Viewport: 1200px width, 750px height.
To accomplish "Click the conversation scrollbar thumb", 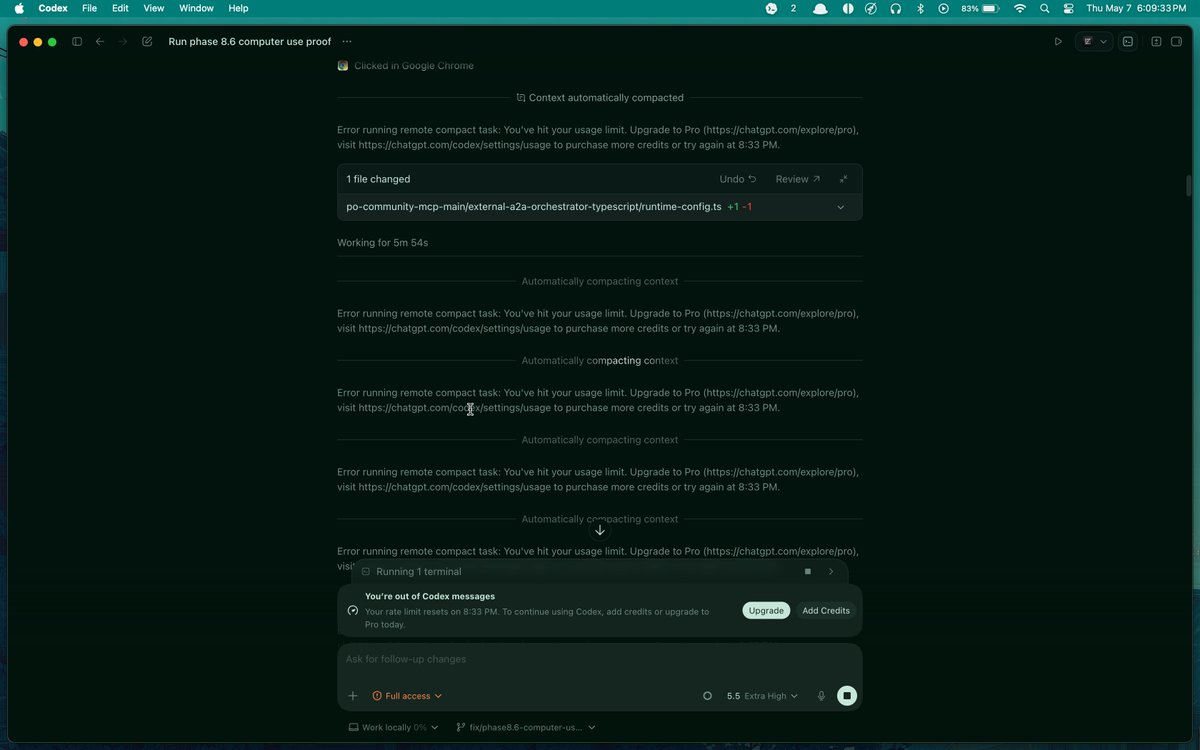I will pyautogui.click(x=1188, y=186).
